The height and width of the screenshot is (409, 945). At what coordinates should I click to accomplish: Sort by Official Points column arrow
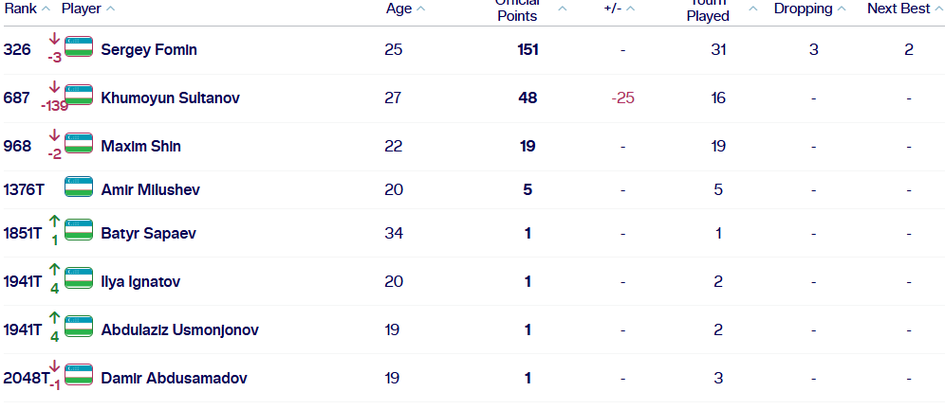(562, 8)
